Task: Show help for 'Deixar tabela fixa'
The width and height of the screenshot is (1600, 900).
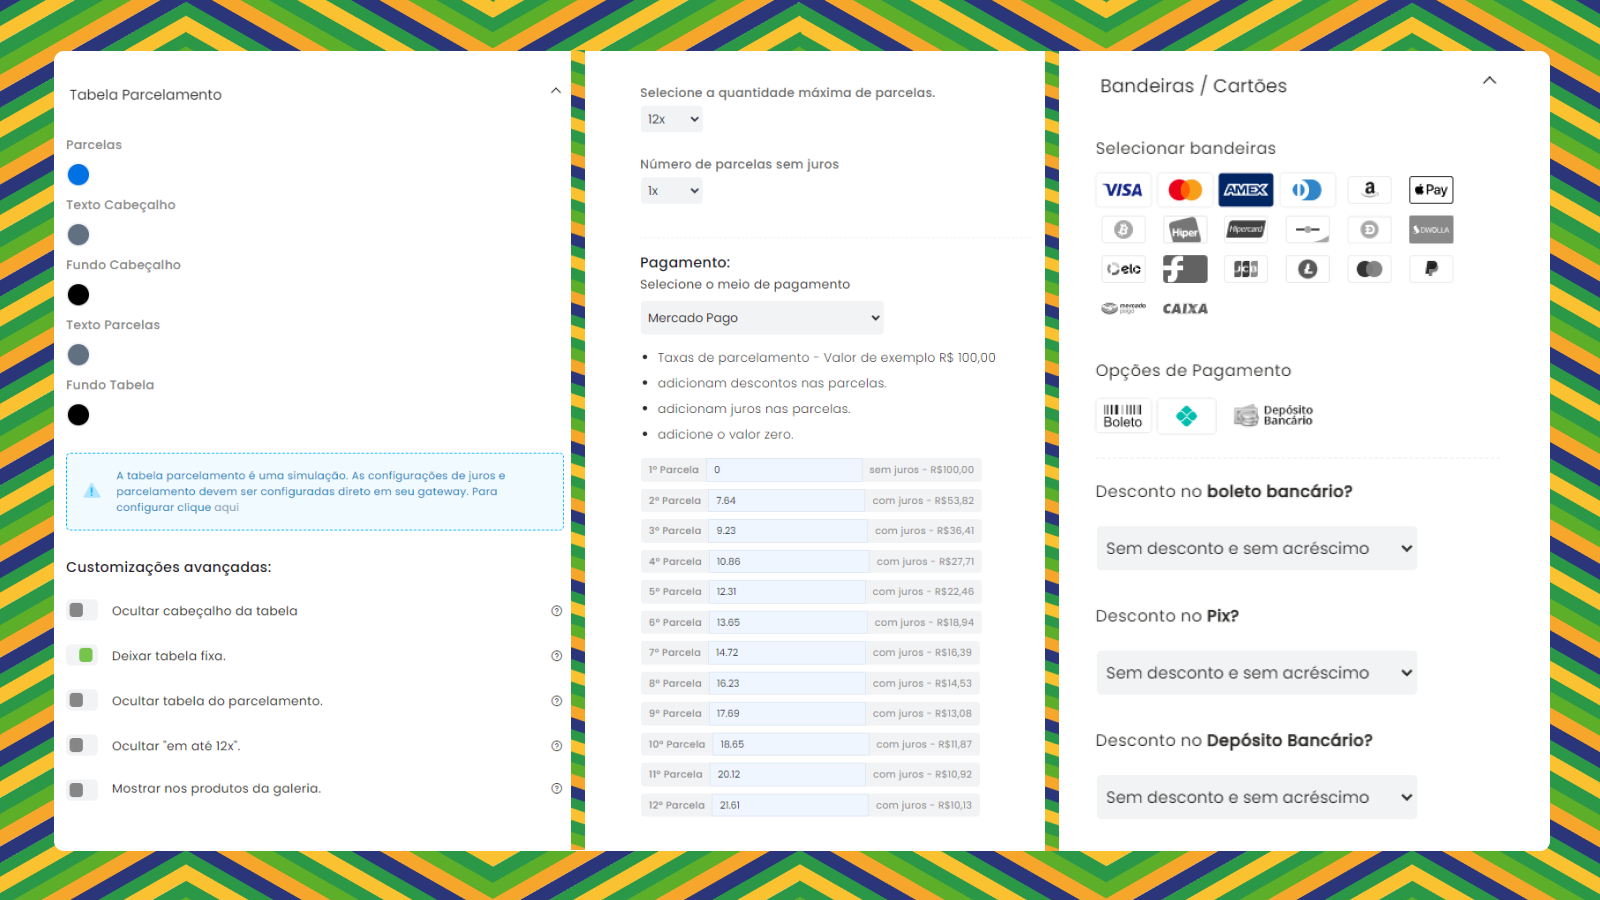Action: pos(556,656)
